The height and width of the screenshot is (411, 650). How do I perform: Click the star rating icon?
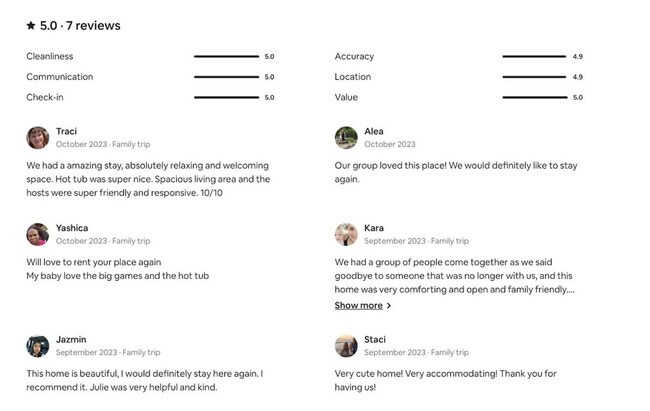[x=31, y=26]
